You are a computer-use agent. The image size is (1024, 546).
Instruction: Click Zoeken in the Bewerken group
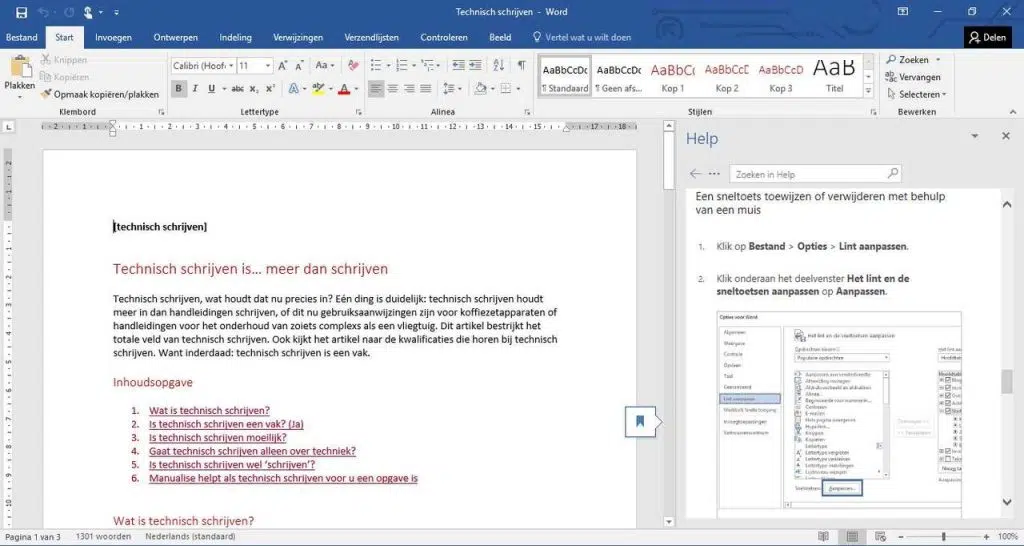pyautogui.click(x=908, y=59)
